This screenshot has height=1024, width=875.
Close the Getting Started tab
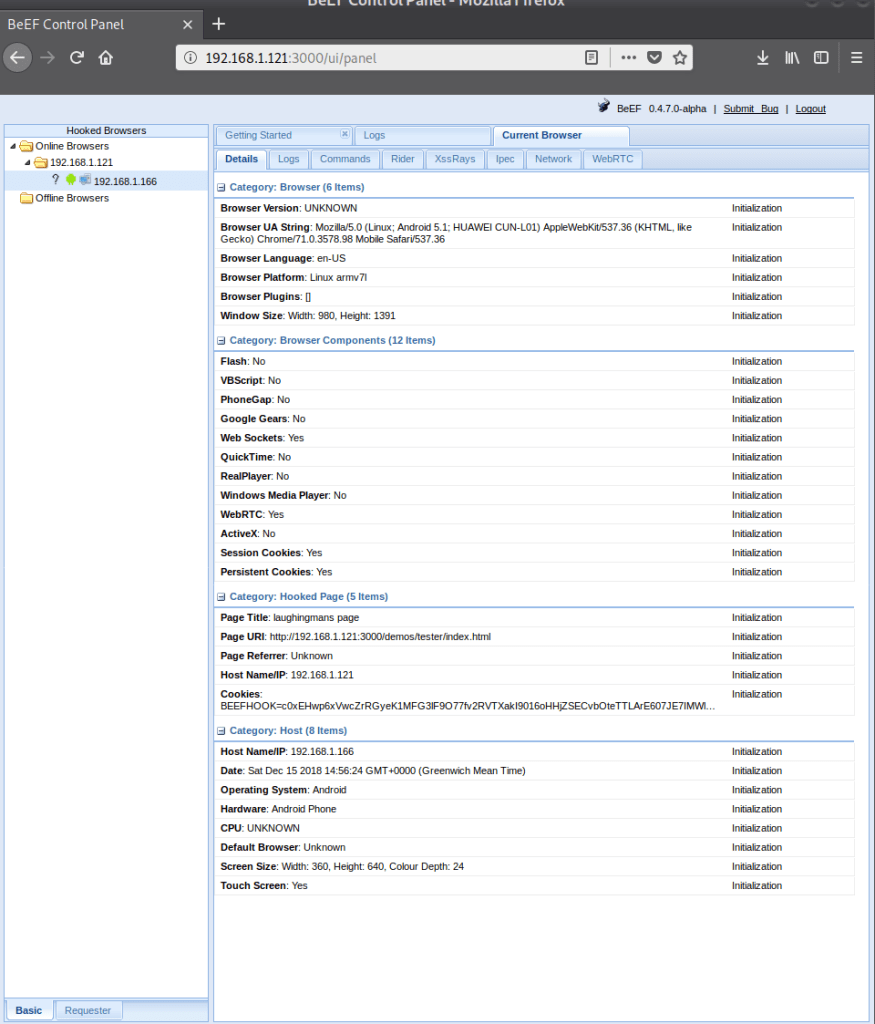(x=344, y=134)
